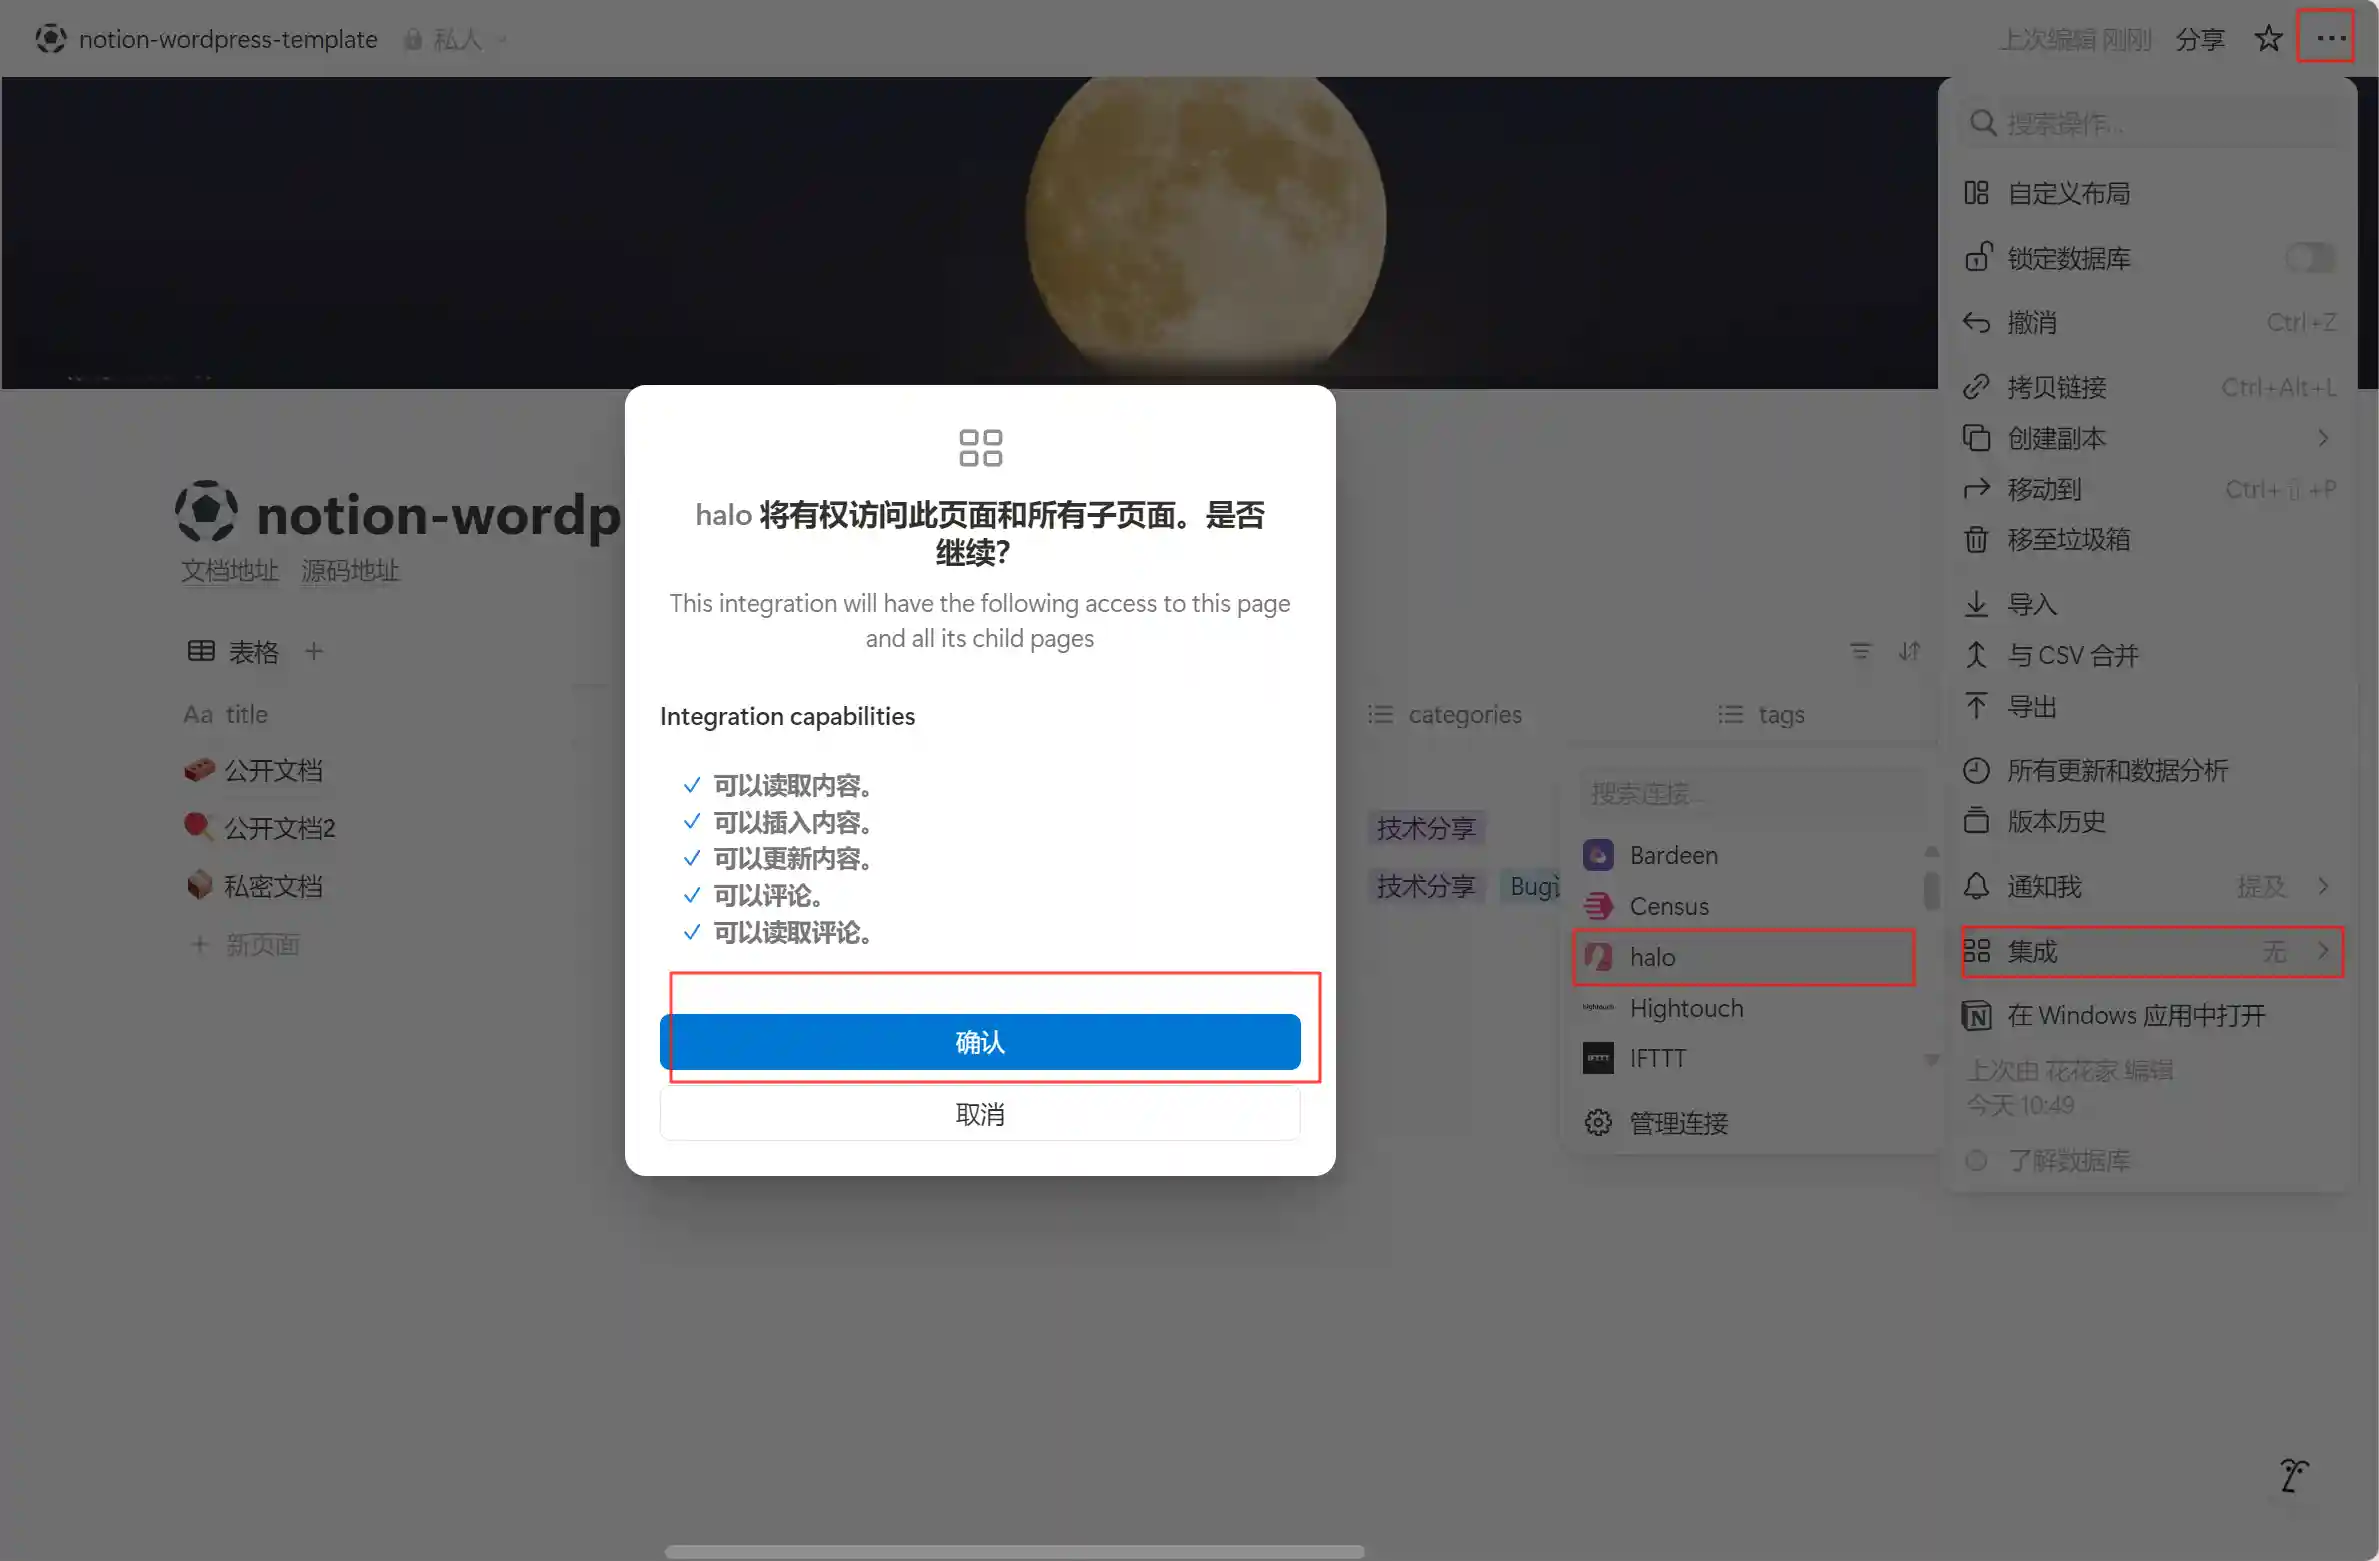Add a new view with the + icon
Image resolution: width=2379 pixels, height=1561 pixels.
click(314, 651)
